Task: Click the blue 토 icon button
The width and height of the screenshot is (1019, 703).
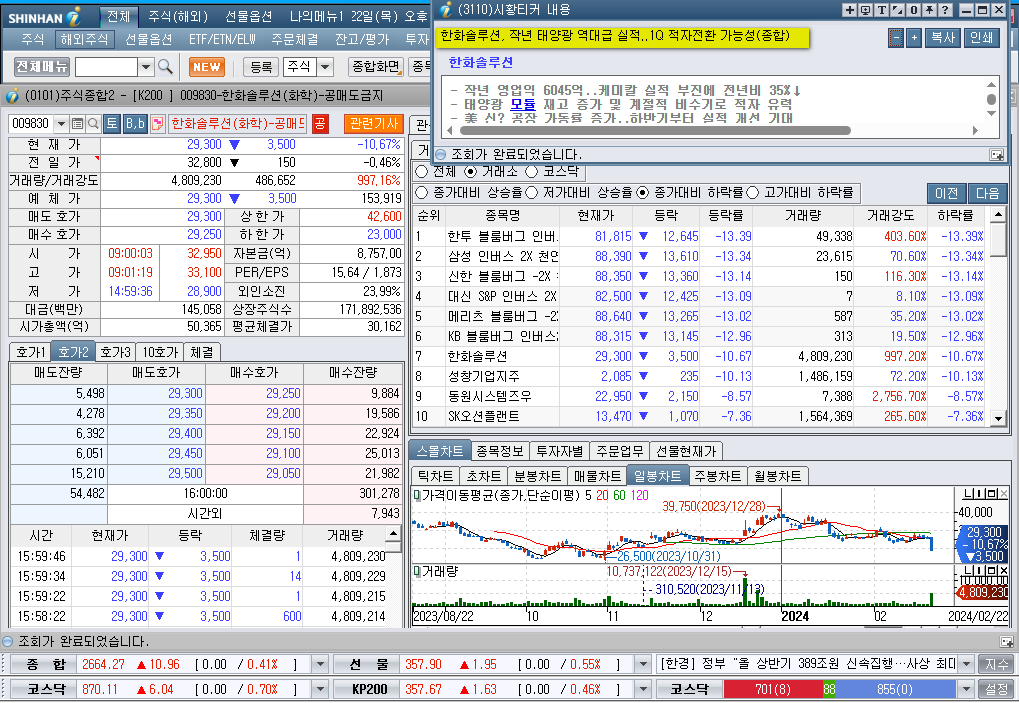Action: [x=112, y=123]
